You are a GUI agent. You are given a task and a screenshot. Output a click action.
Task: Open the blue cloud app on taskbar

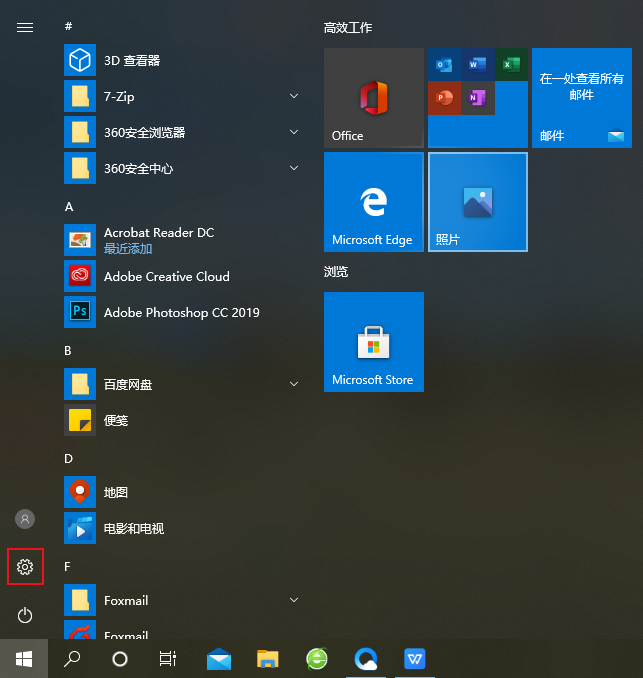366,659
